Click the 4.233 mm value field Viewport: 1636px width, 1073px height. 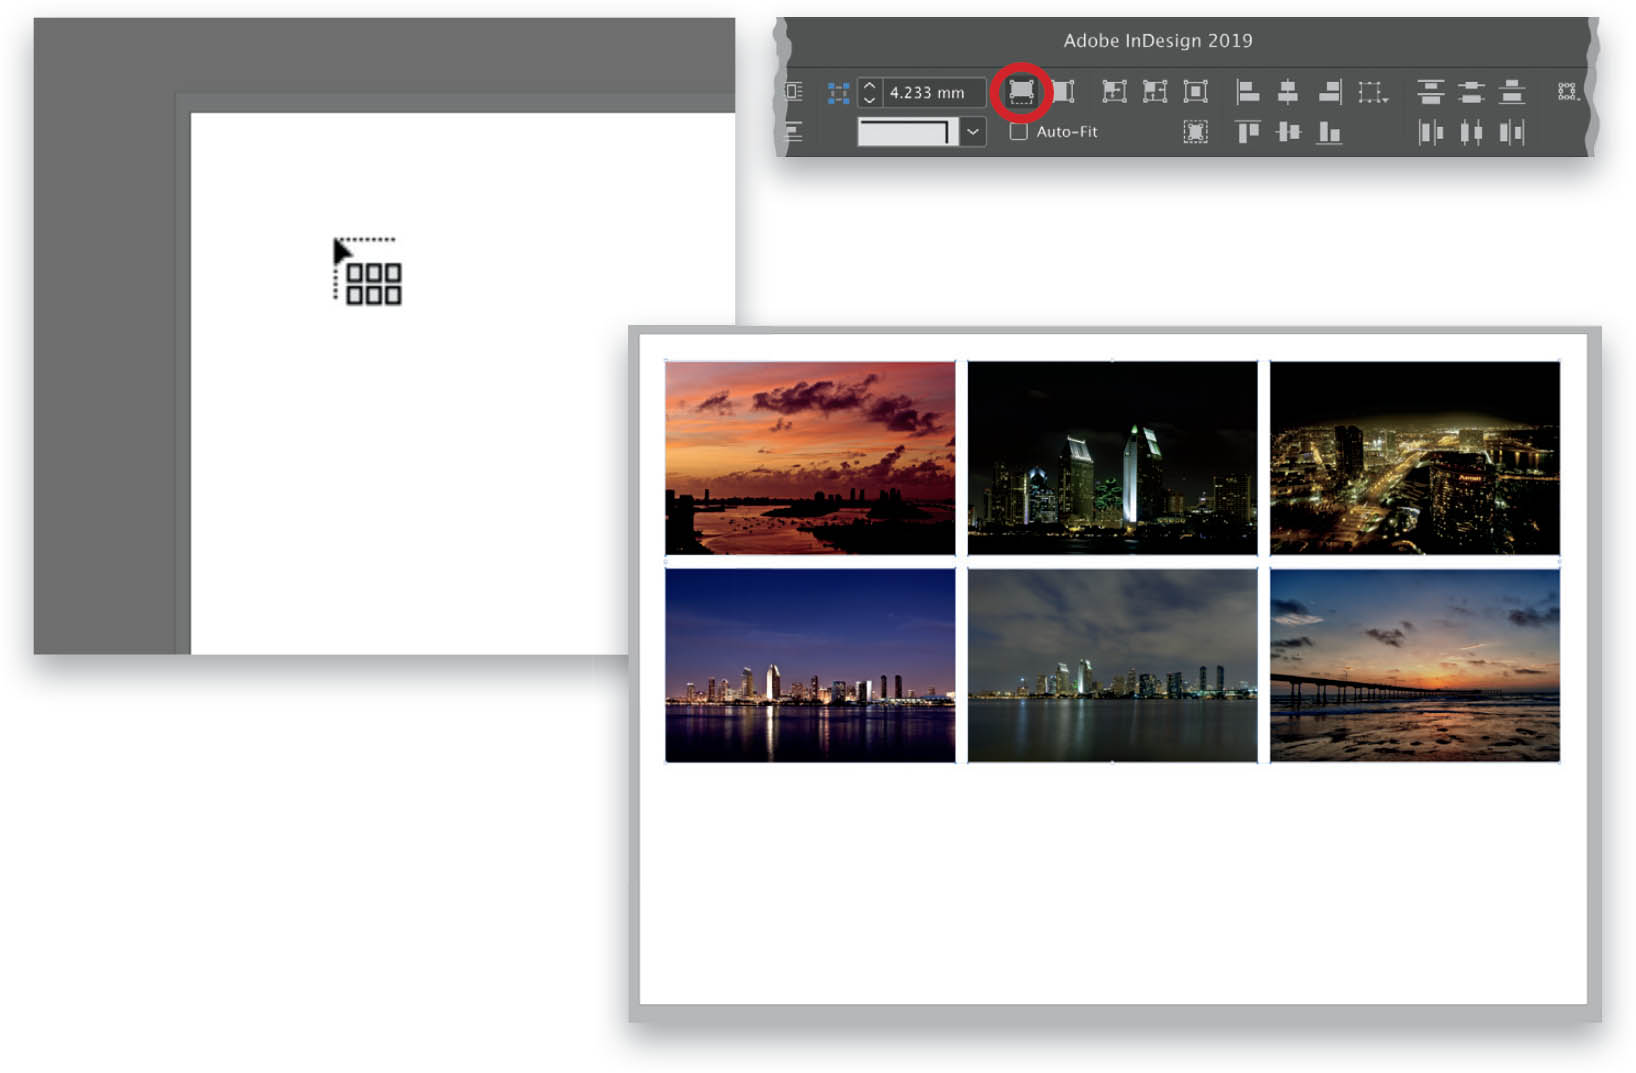(x=934, y=92)
